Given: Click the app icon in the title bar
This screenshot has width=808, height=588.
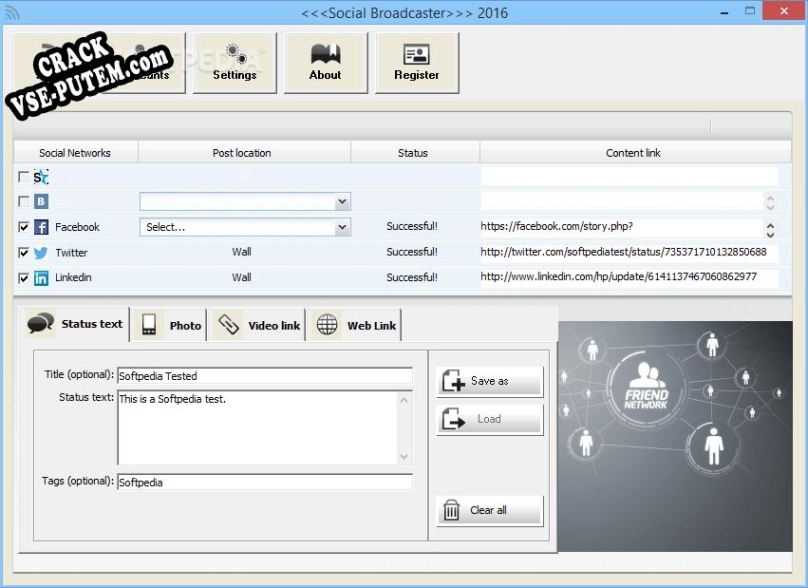Looking at the screenshot, I should pos(11,12).
